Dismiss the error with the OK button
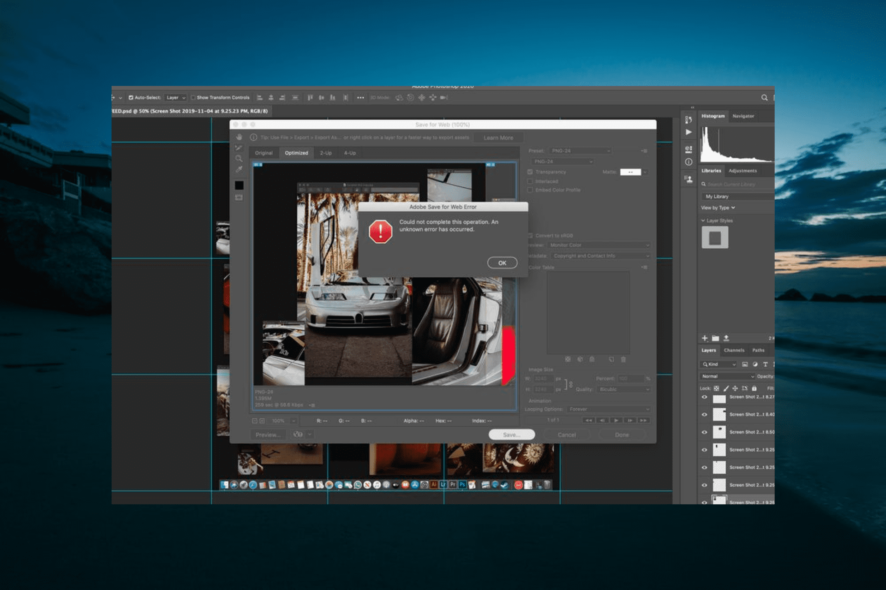Viewport: 886px width, 590px height. [501, 262]
